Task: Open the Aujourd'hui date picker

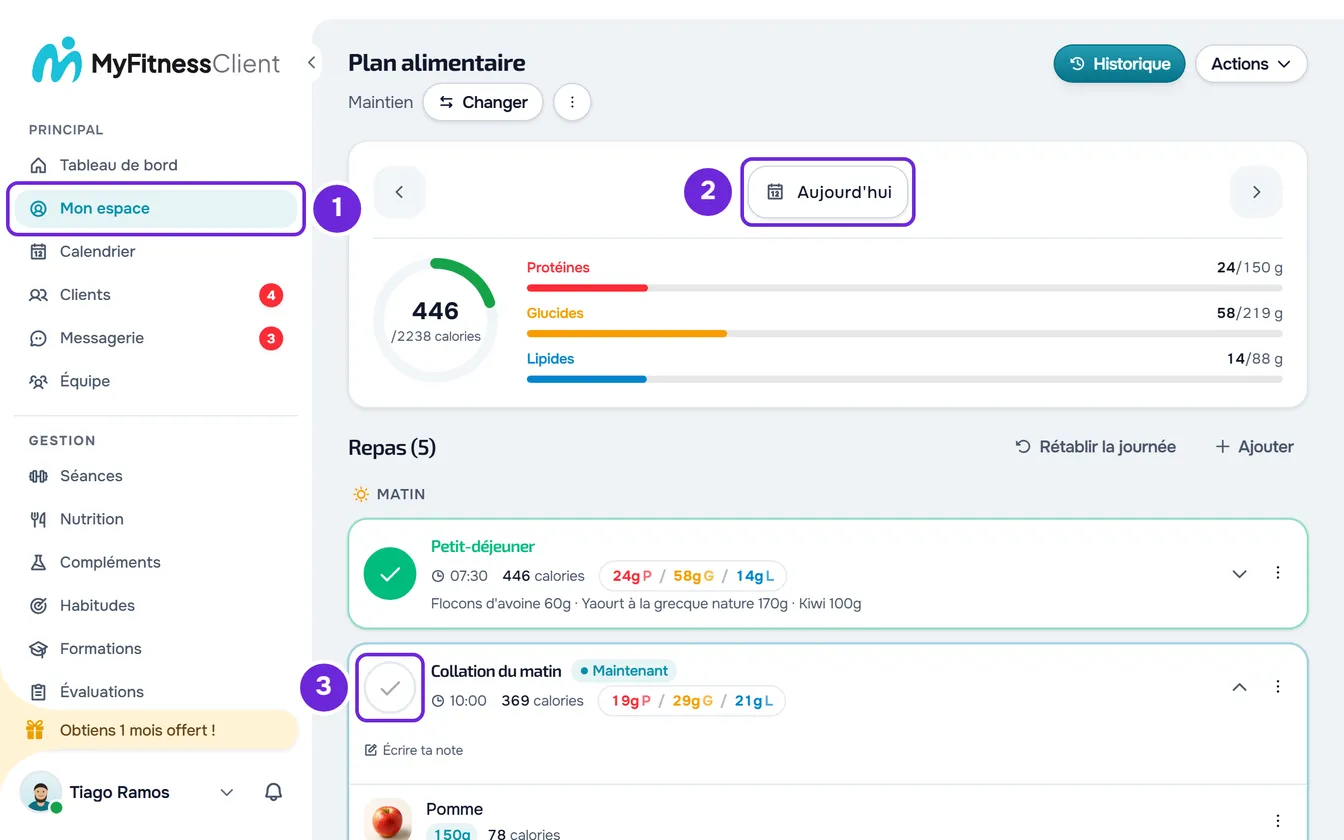Action: [828, 192]
